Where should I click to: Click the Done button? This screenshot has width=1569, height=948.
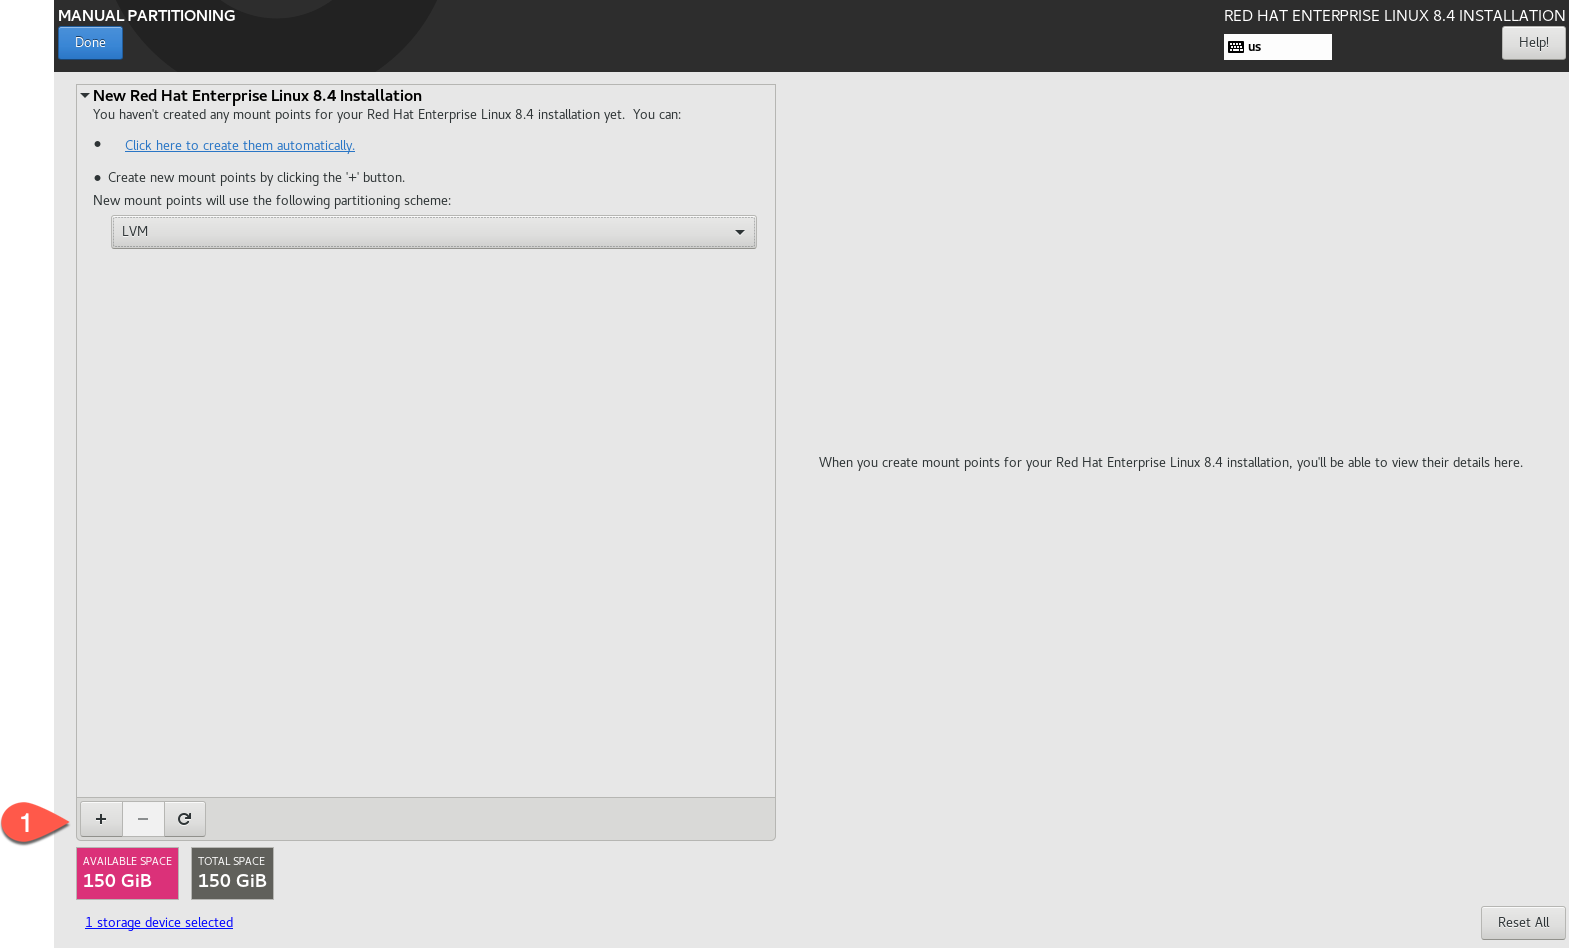(90, 43)
